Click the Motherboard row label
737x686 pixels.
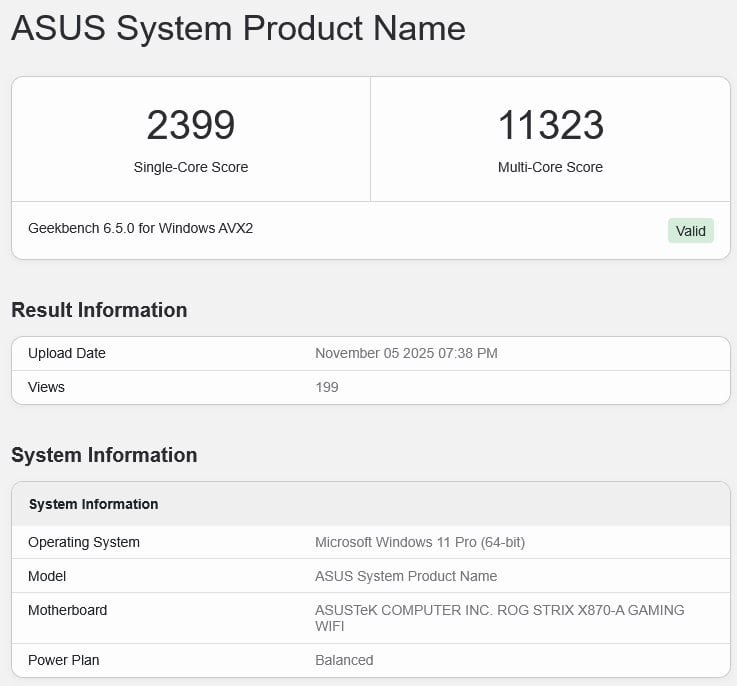(x=68, y=610)
